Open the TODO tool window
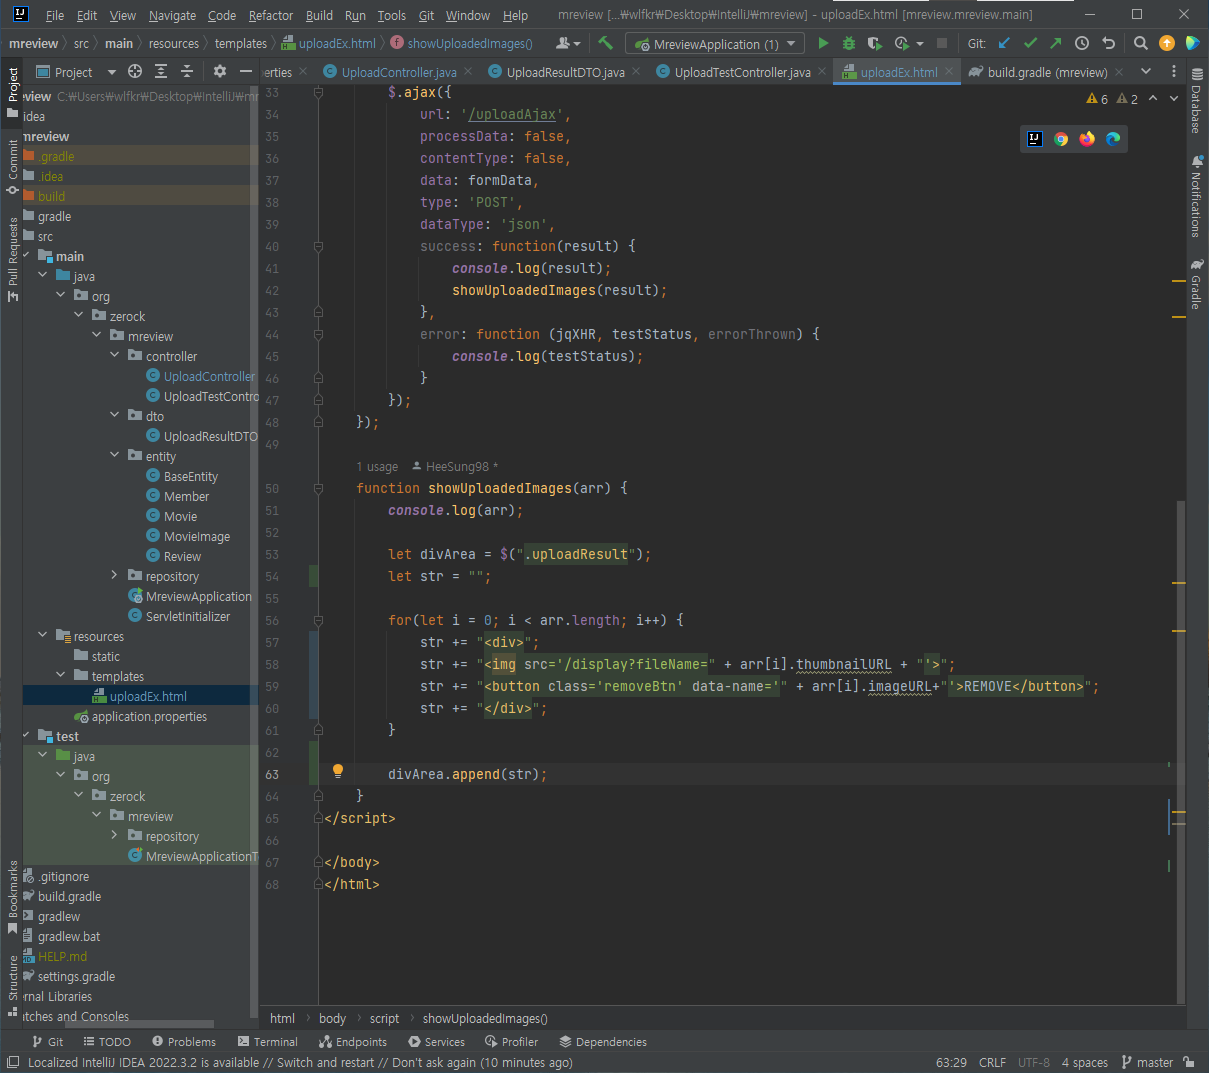Image resolution: width=1209 pixels, height=1073 pixels. pos(107,1041)
